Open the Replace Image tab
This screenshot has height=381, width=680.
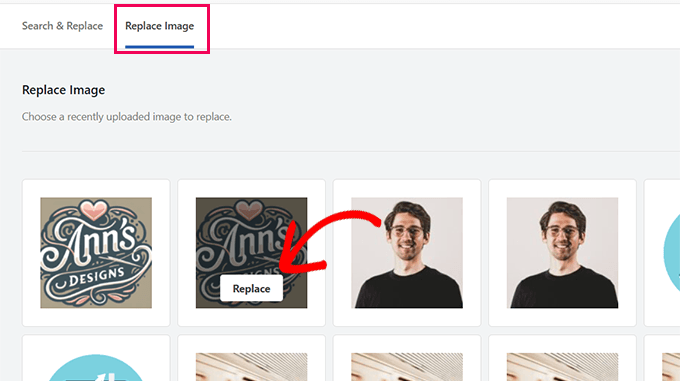point(160,26)
